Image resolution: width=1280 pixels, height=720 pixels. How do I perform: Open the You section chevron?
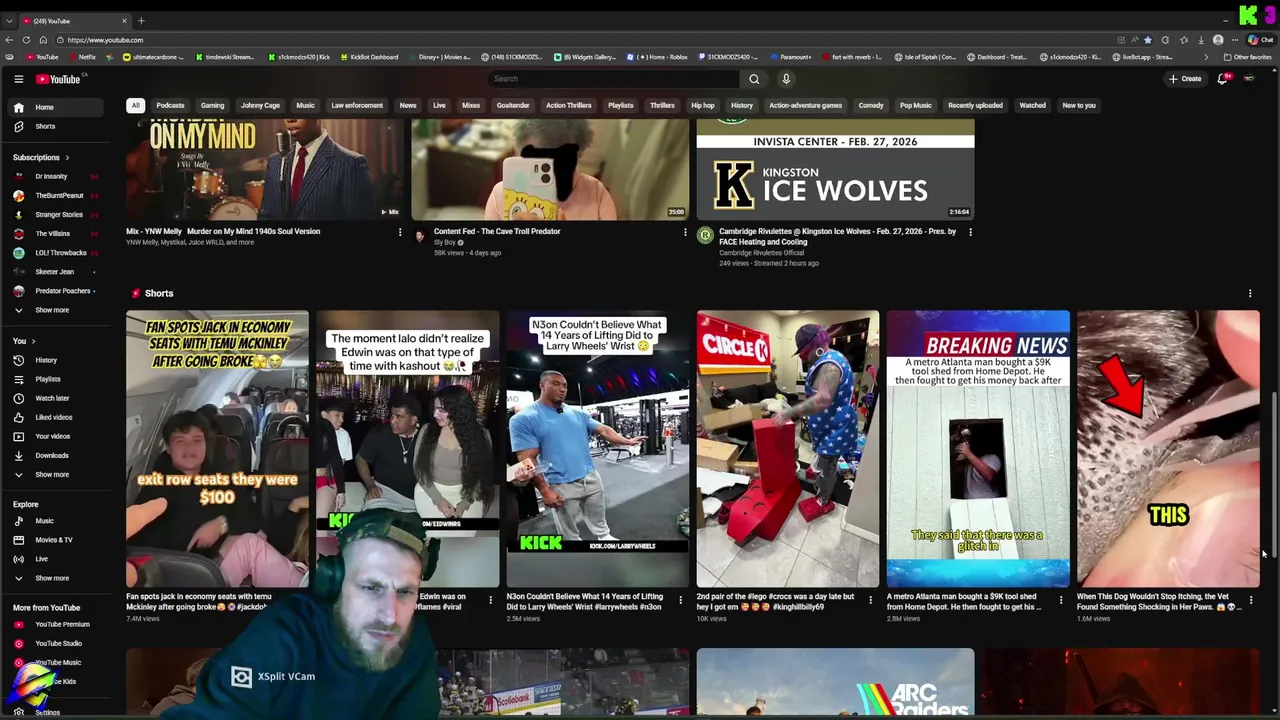point(33,341)
